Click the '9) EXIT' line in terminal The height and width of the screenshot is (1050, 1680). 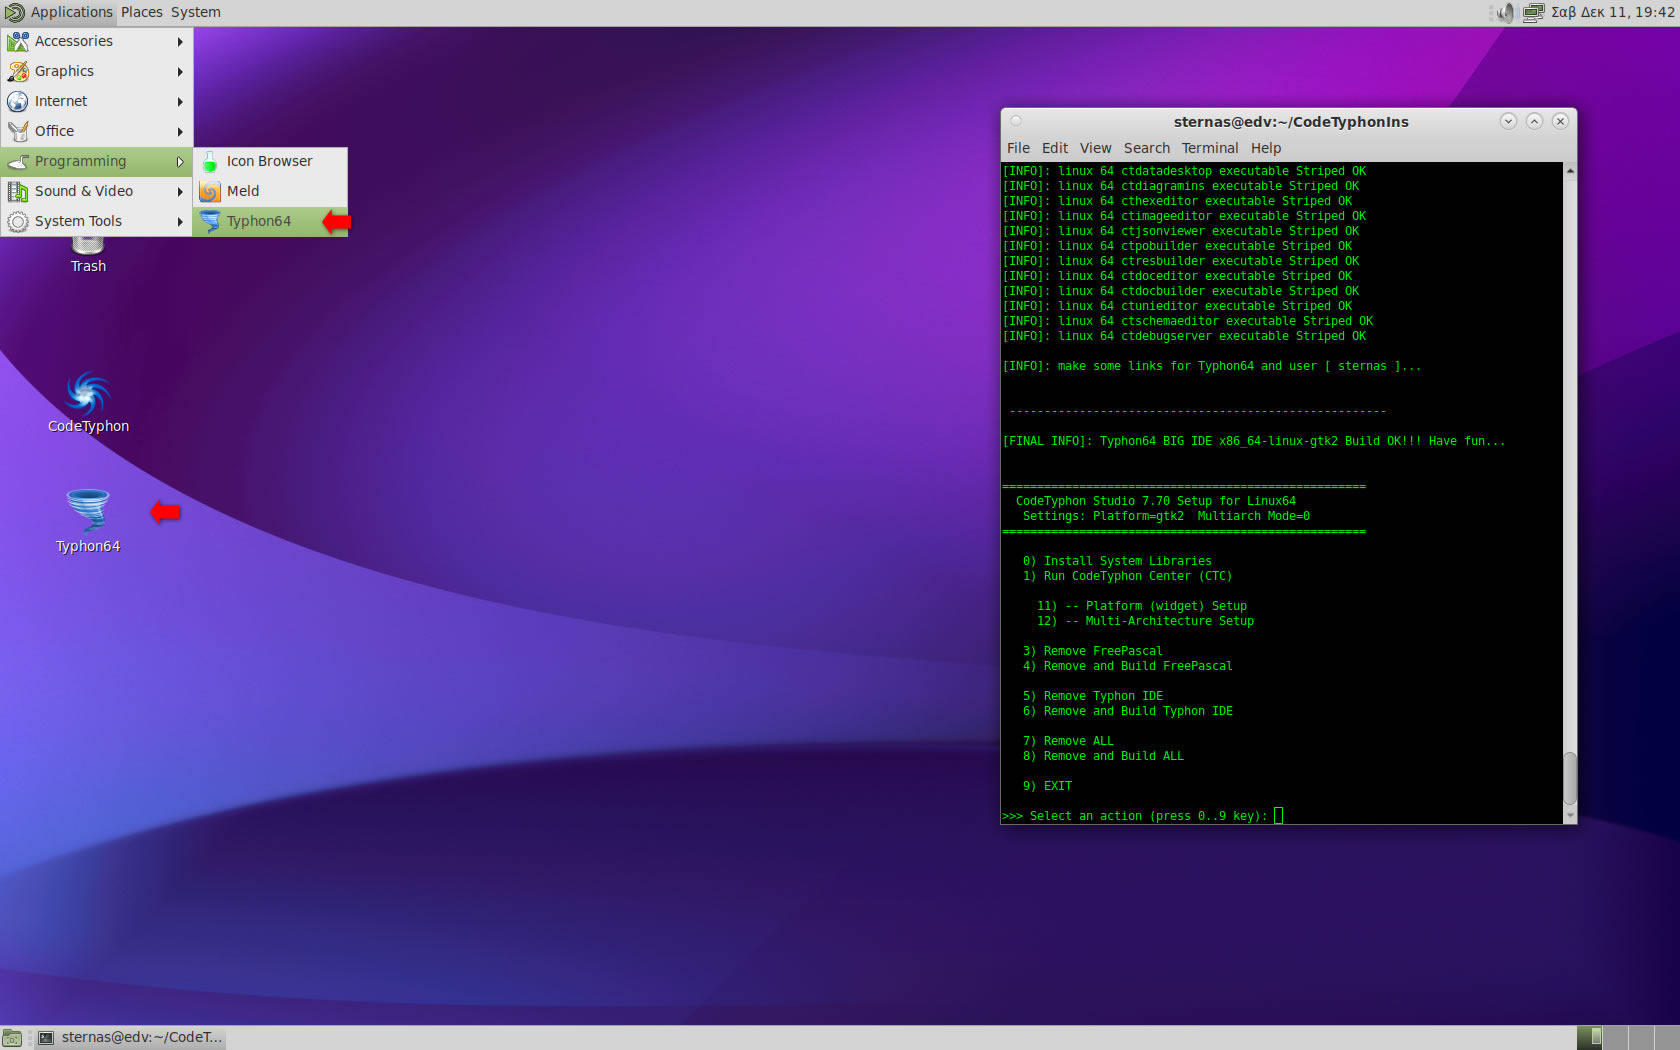pos(1047,786)
